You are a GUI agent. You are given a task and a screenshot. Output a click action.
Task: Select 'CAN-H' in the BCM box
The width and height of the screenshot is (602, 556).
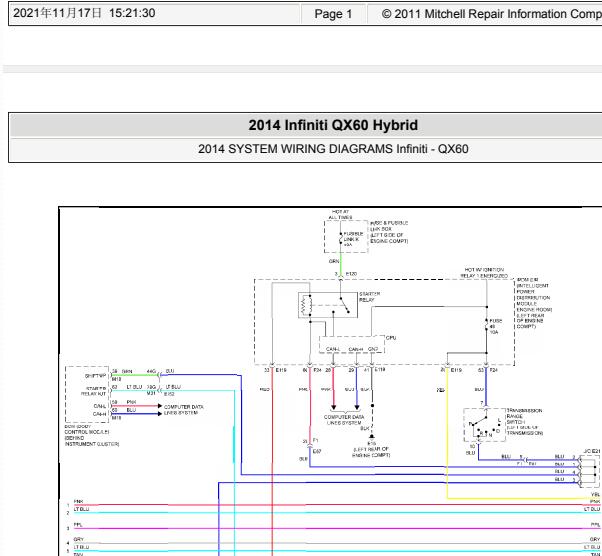100,414
